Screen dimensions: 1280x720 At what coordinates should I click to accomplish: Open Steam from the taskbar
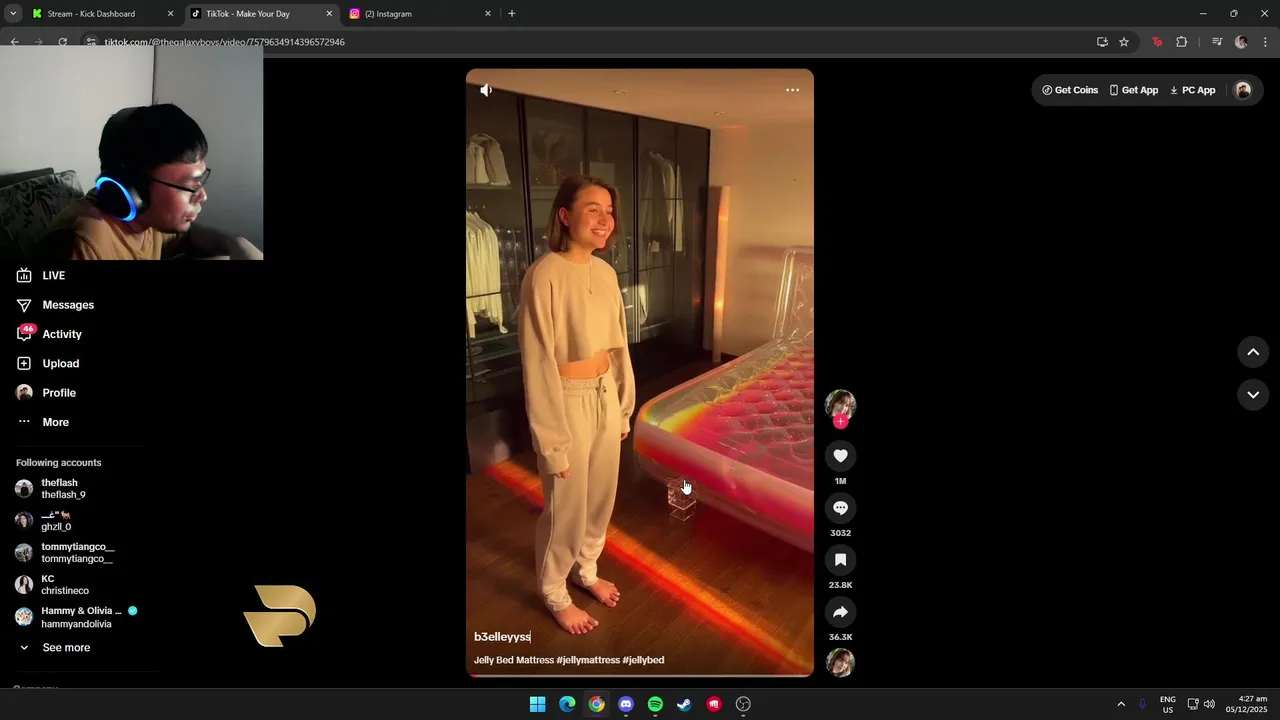point(684,704)
